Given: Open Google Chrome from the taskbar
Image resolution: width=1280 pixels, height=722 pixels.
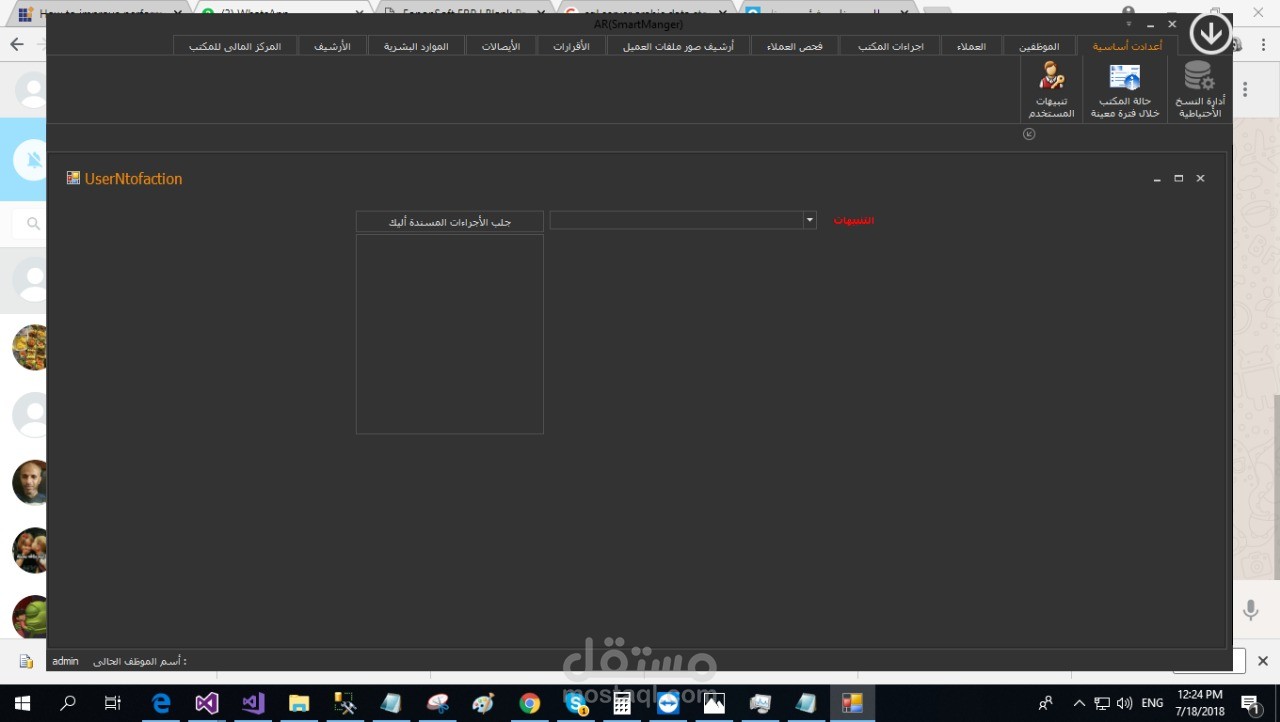Looking at the screenshot, I should click(529, 703).
